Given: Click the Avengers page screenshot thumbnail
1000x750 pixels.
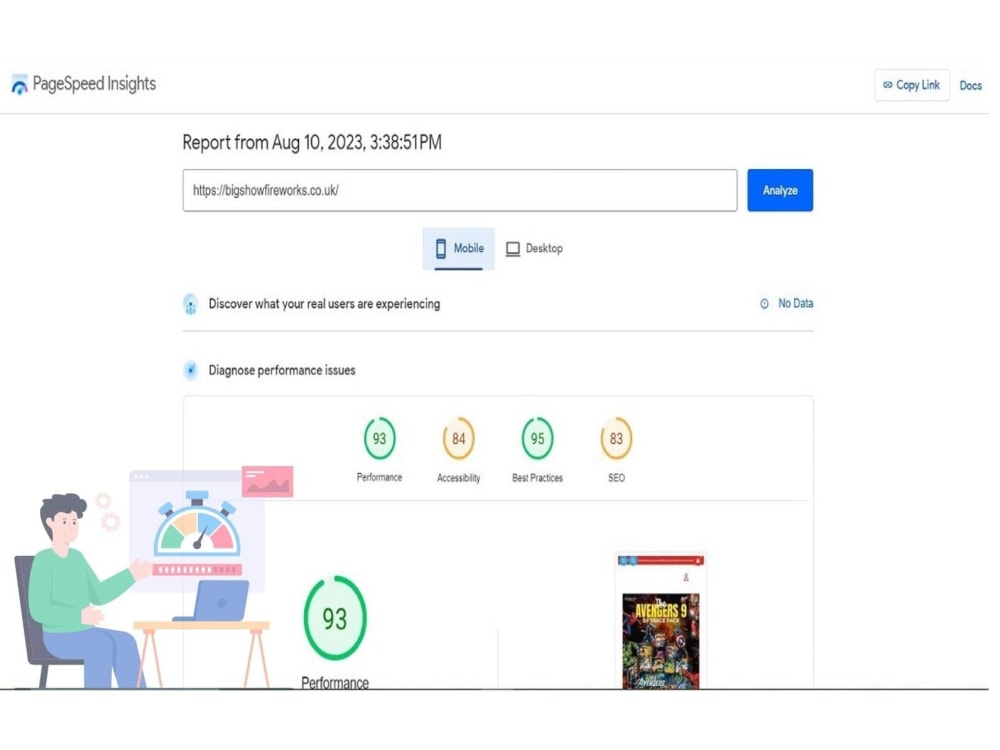Looking at the screenshot, I should coord(661,621).
